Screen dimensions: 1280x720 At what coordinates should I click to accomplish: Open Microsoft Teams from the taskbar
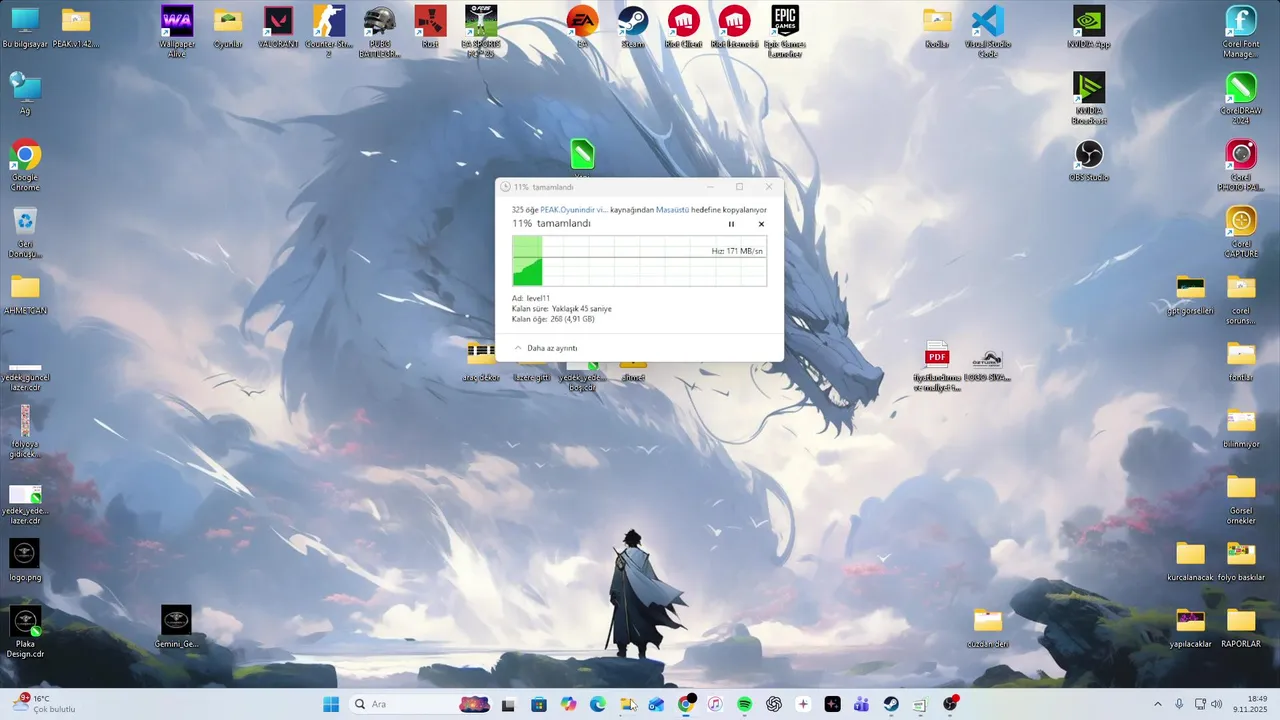point(861,704)
